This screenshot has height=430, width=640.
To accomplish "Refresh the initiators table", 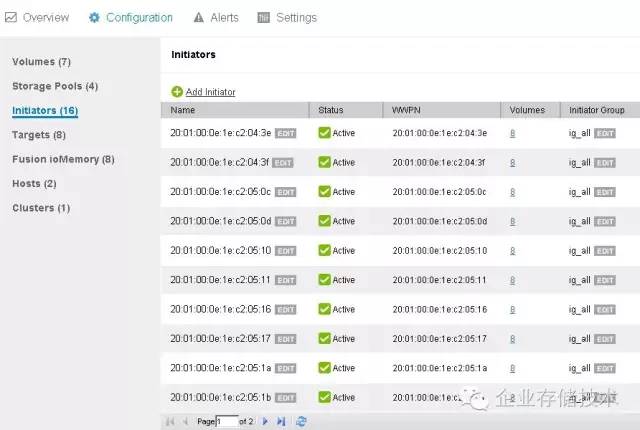I will (301, 421).
